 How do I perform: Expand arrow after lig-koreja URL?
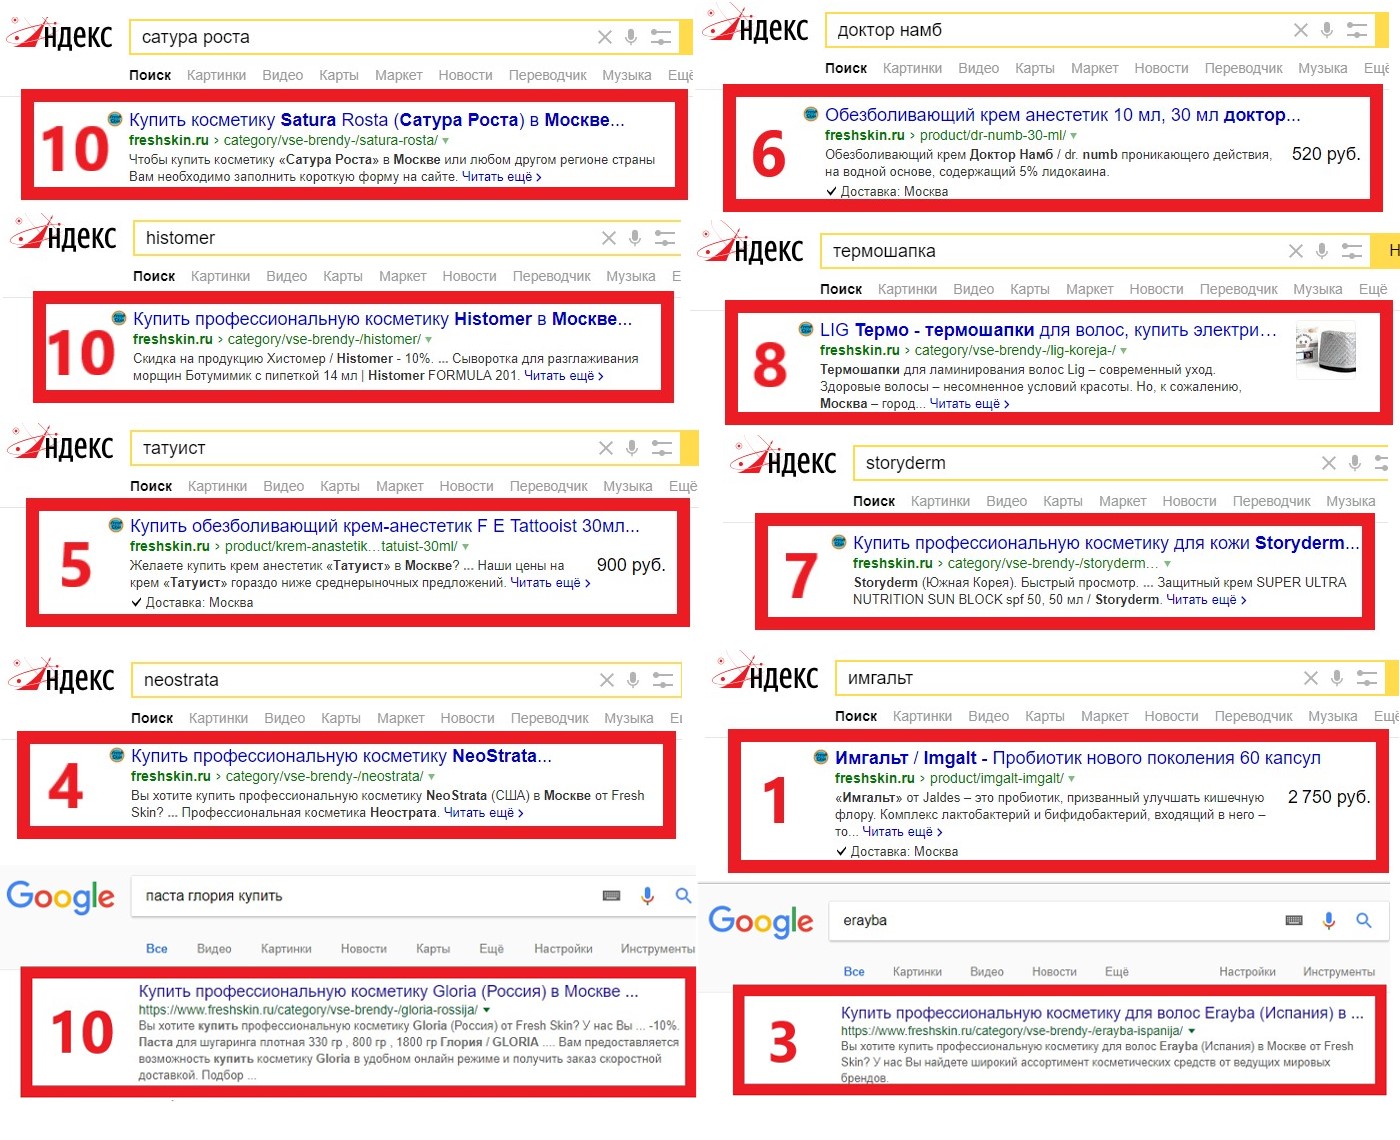pyautogui.click(x=1124, y=351)
